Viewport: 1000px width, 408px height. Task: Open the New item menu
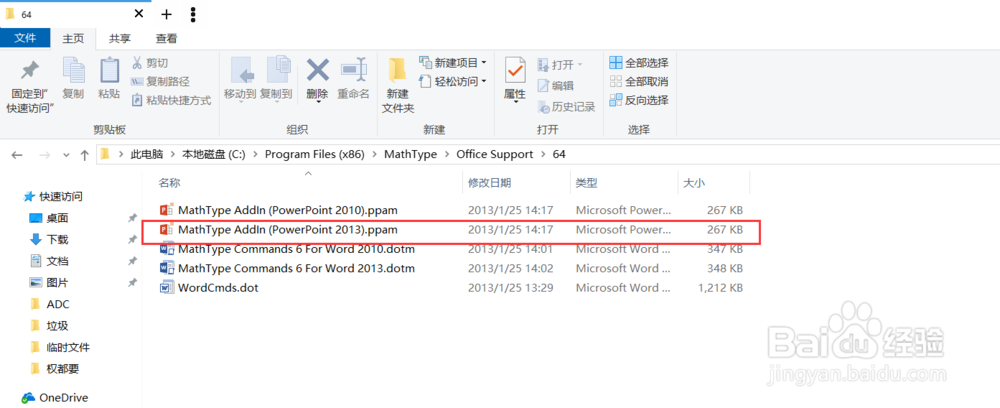pyautogui.click(x=452, y=62)
